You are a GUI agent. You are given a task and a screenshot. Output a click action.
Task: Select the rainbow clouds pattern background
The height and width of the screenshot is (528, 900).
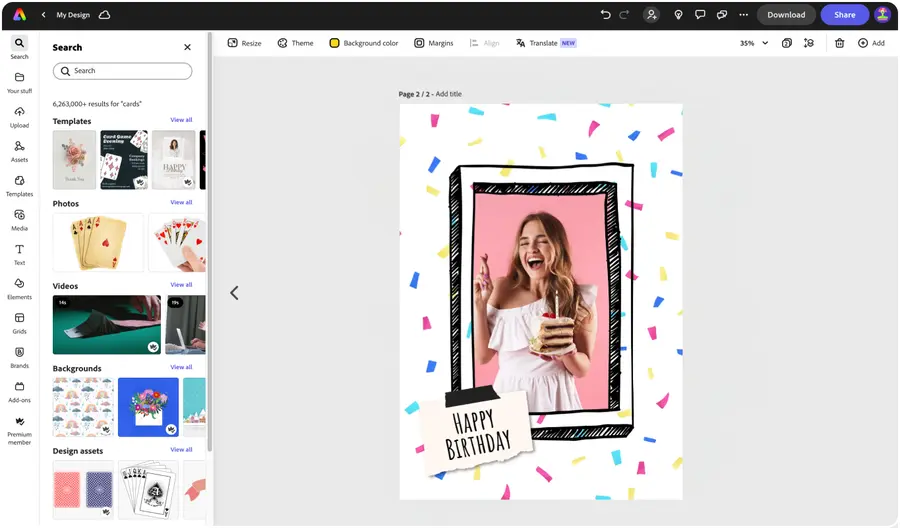click(83, 407)
